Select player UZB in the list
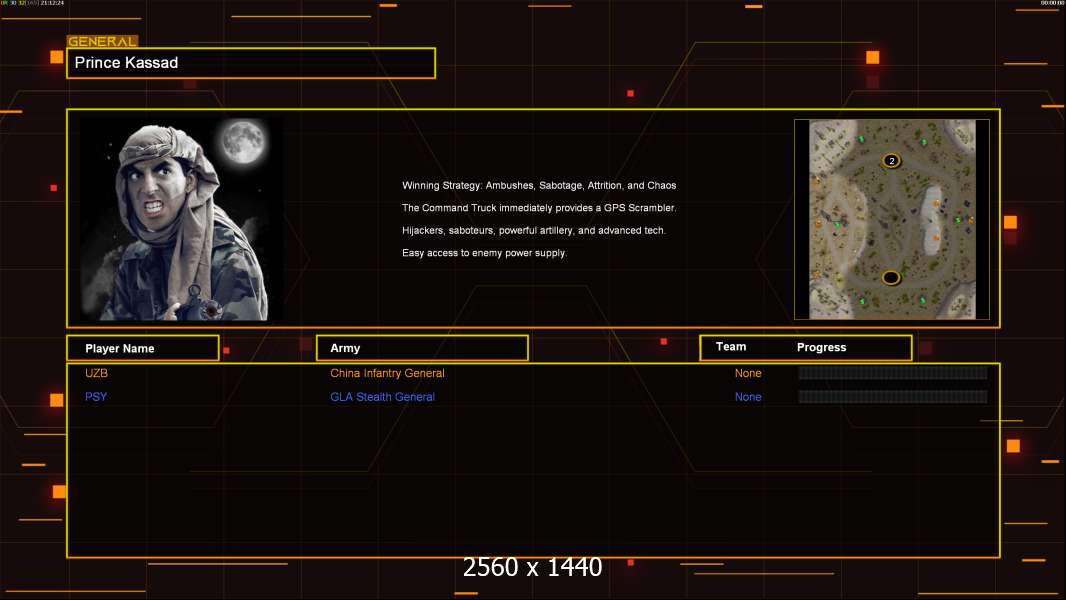1066x600 pixels. click(96, 373)
